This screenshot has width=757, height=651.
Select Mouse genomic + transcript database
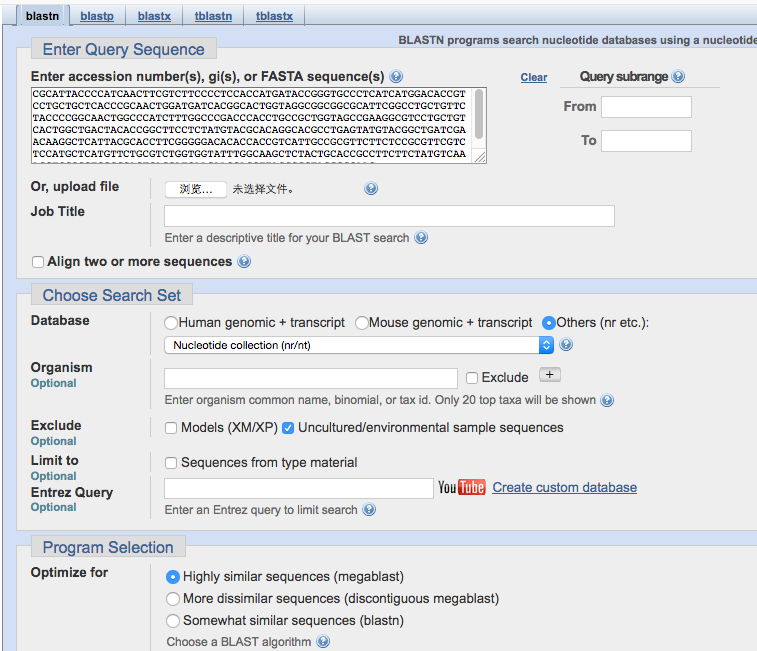(x=362, y=323)
